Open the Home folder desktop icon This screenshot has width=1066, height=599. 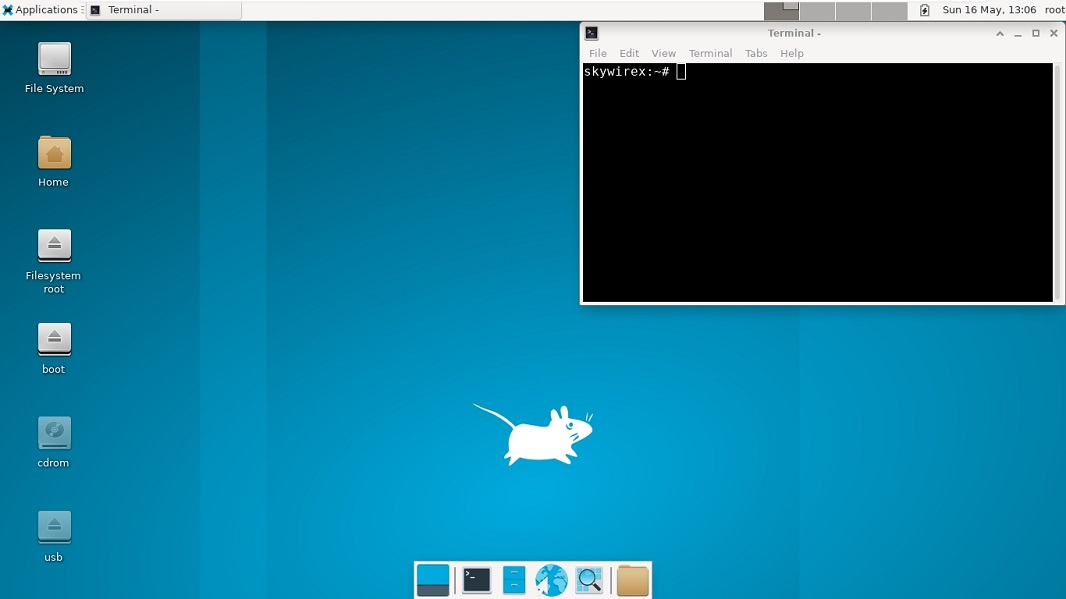54,152
